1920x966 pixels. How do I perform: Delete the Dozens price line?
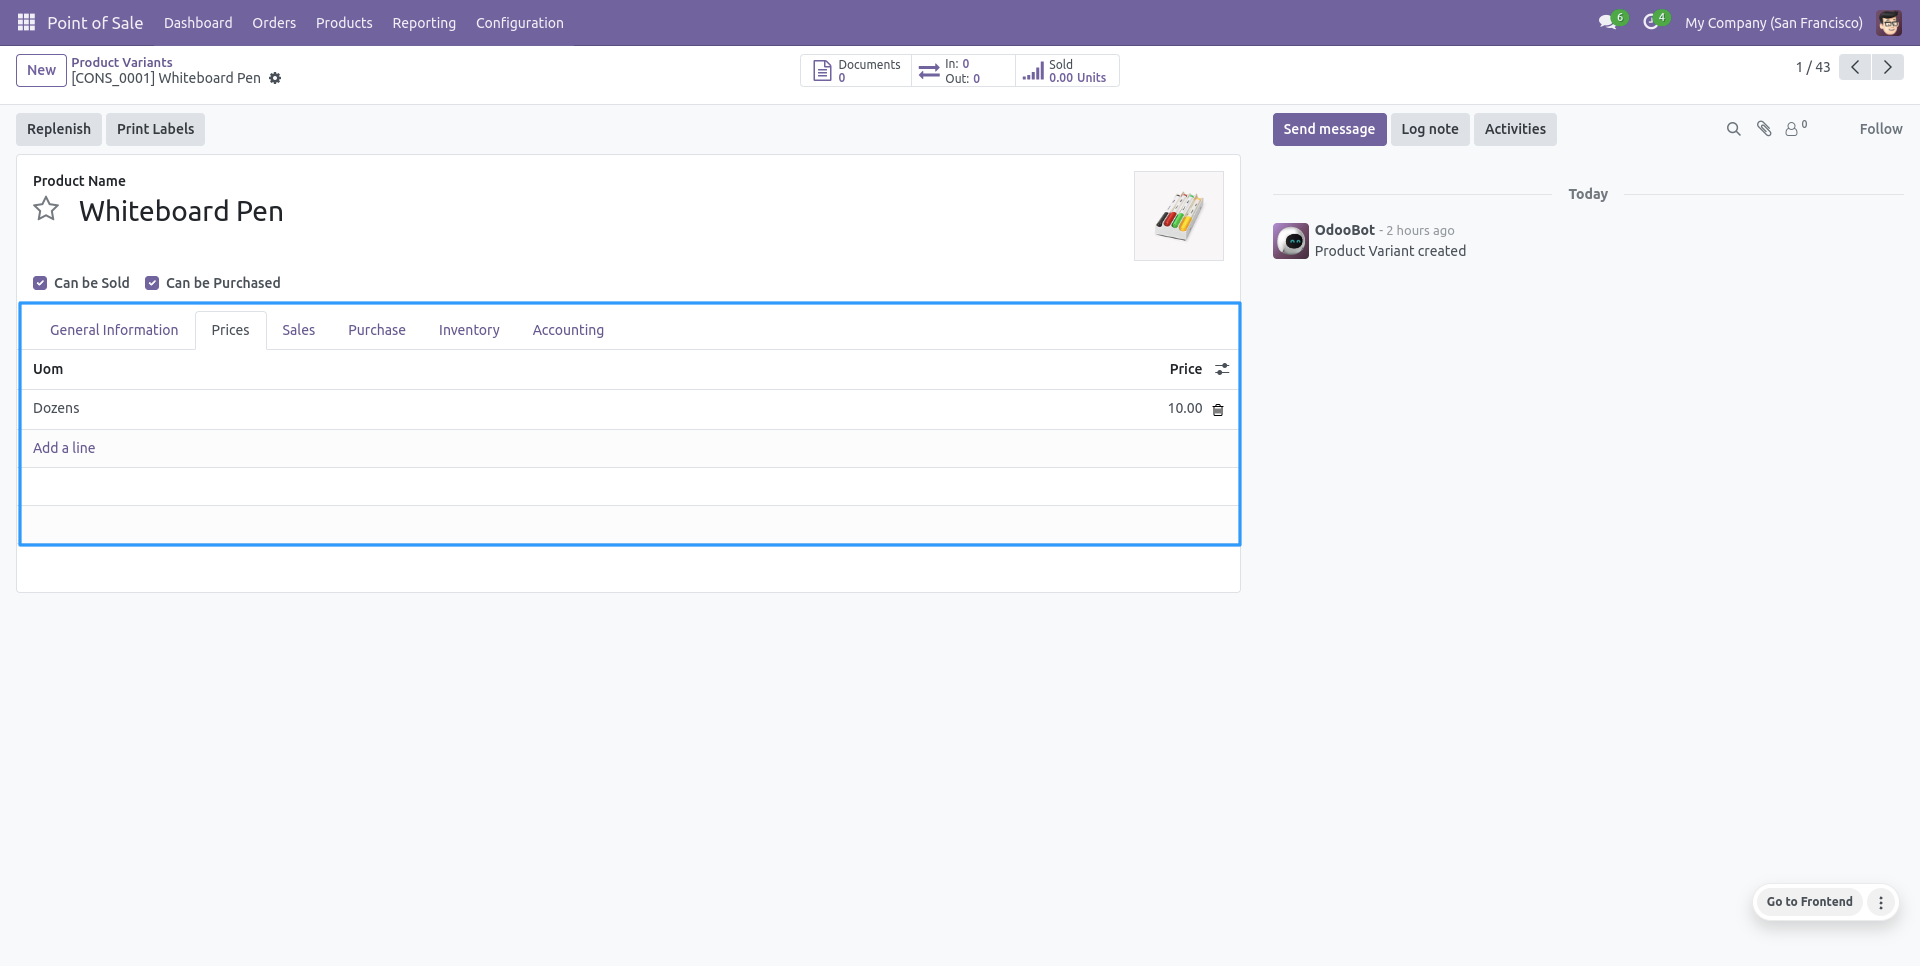1217,409
